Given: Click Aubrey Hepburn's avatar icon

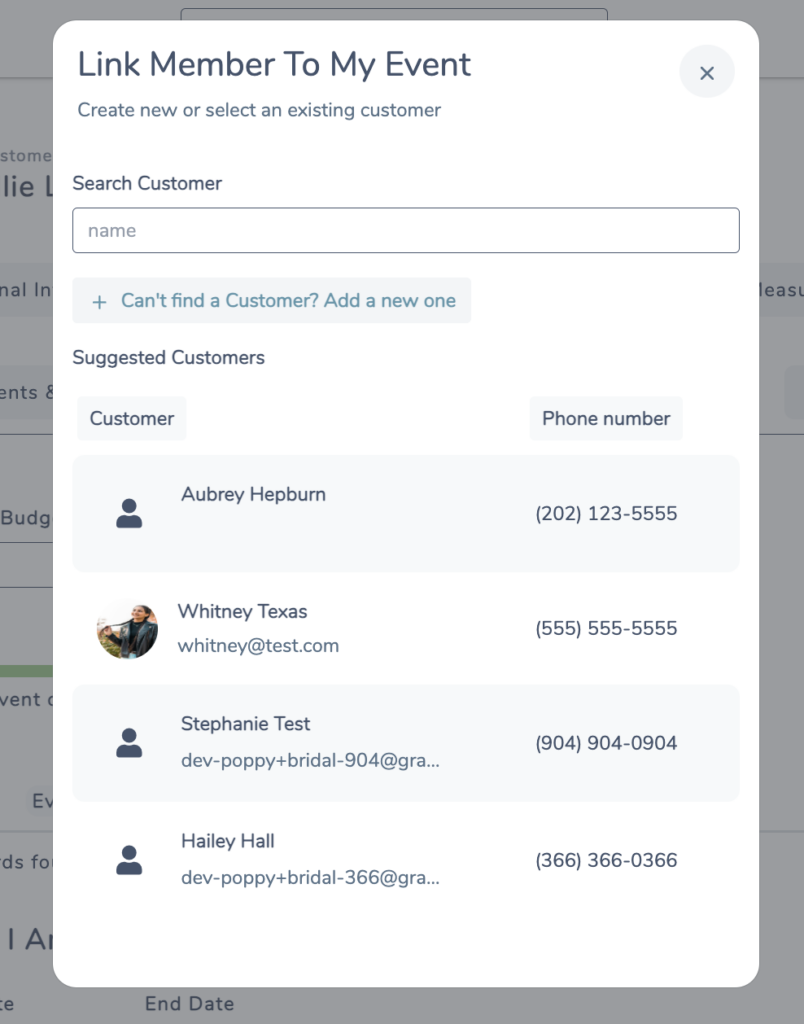Looking at the screenshot, I should pyautogui.click(x=129, y=513).
